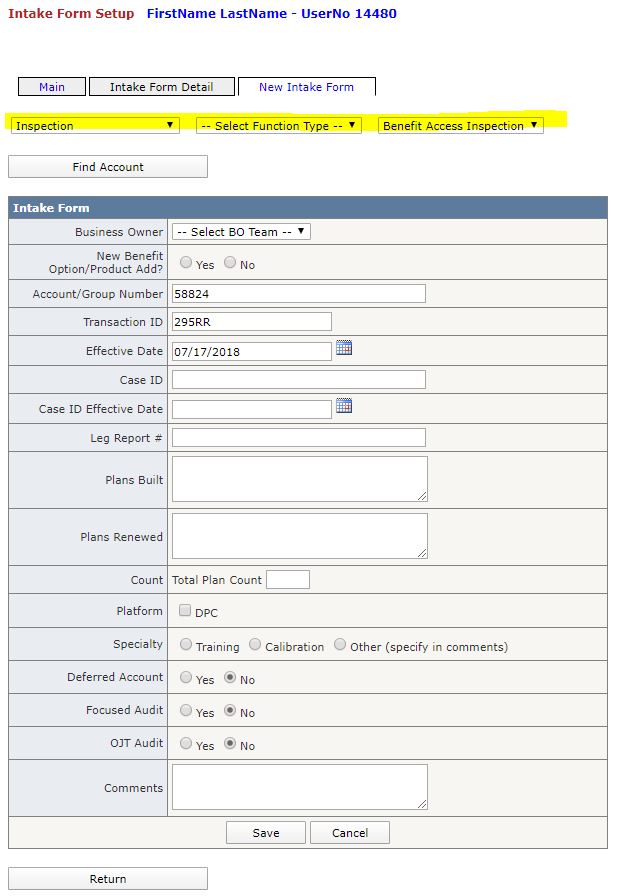Open the Inspection dropdown

(x=95, y=125)
